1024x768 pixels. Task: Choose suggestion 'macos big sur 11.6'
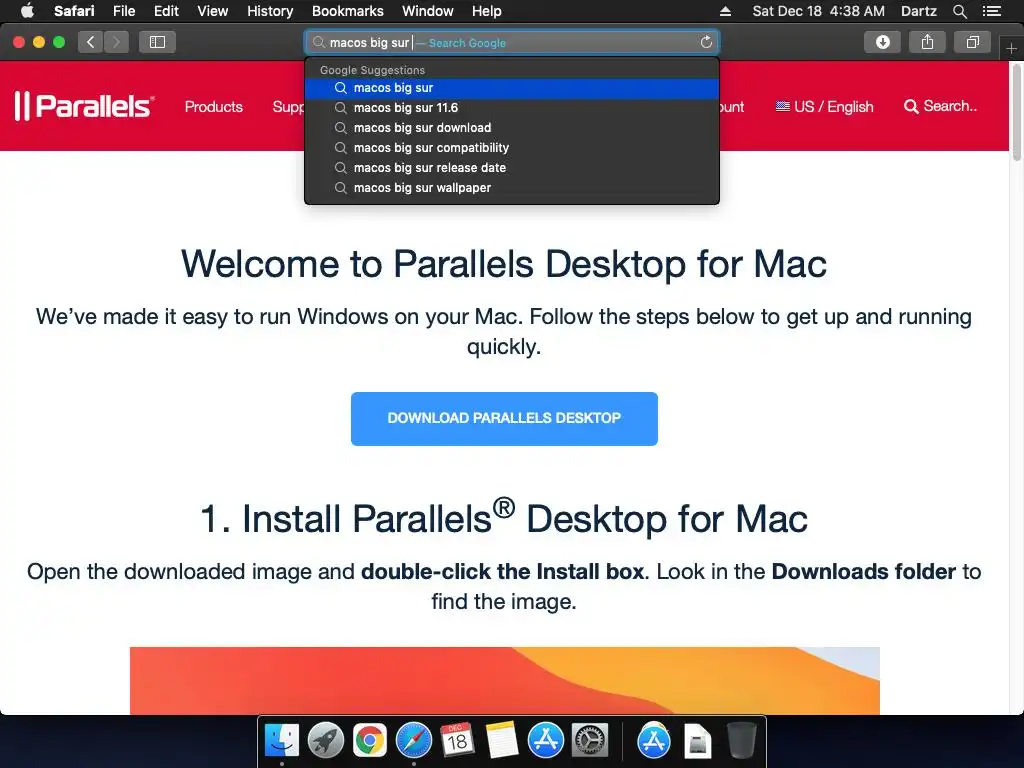coord(512,108)
